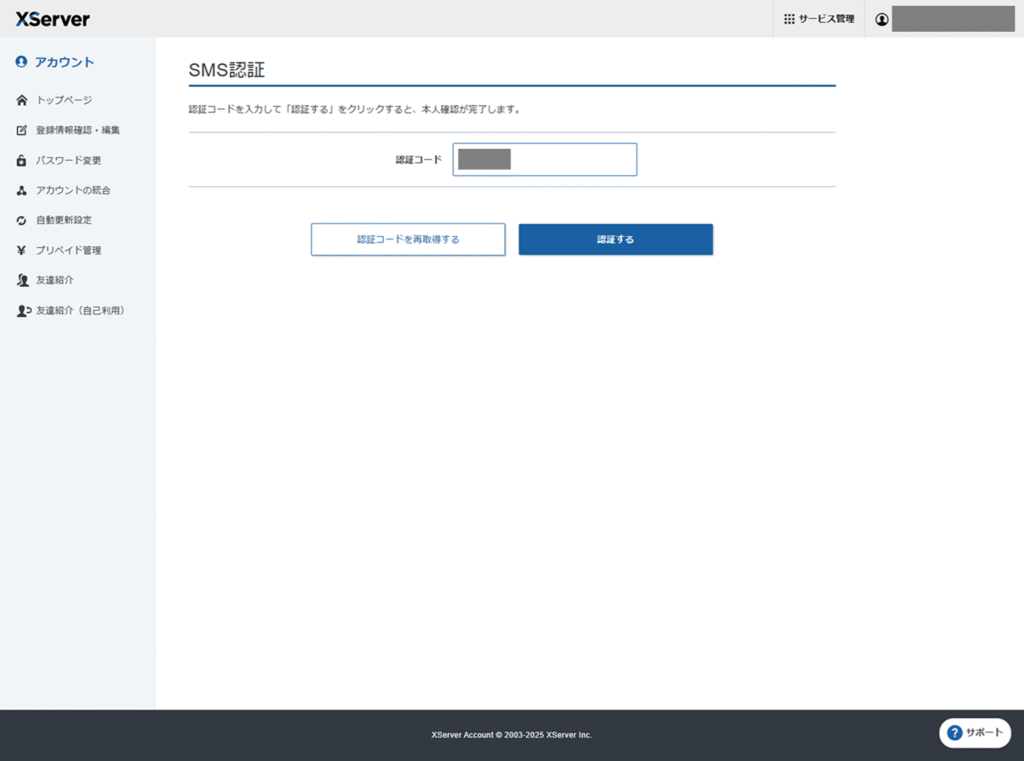
Task: Click the person icon next to 友達紹介
Action: coord(22,280)
